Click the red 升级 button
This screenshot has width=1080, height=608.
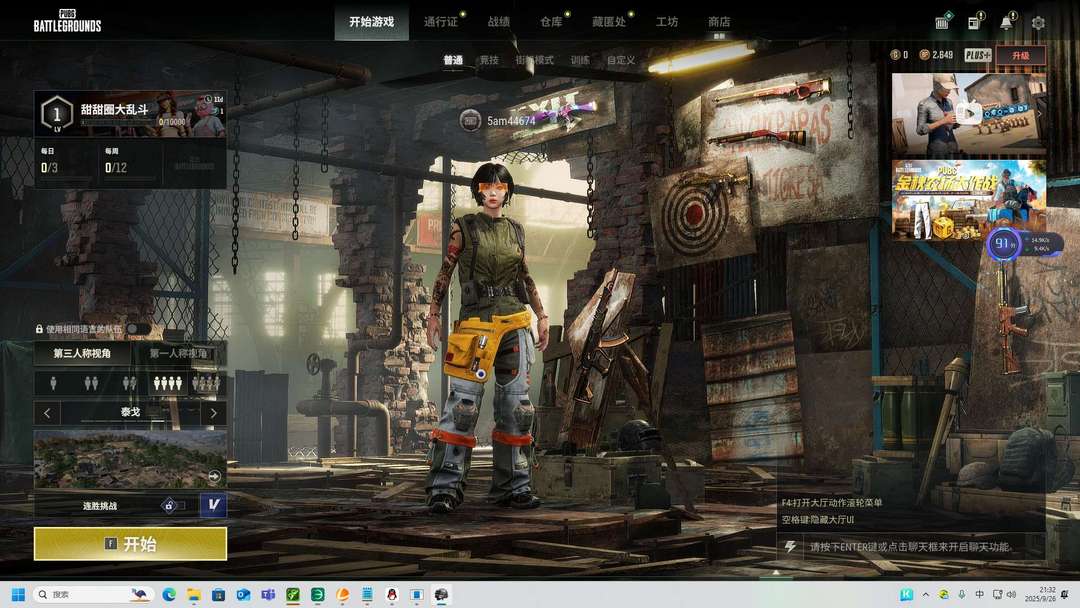[1021, 55]
